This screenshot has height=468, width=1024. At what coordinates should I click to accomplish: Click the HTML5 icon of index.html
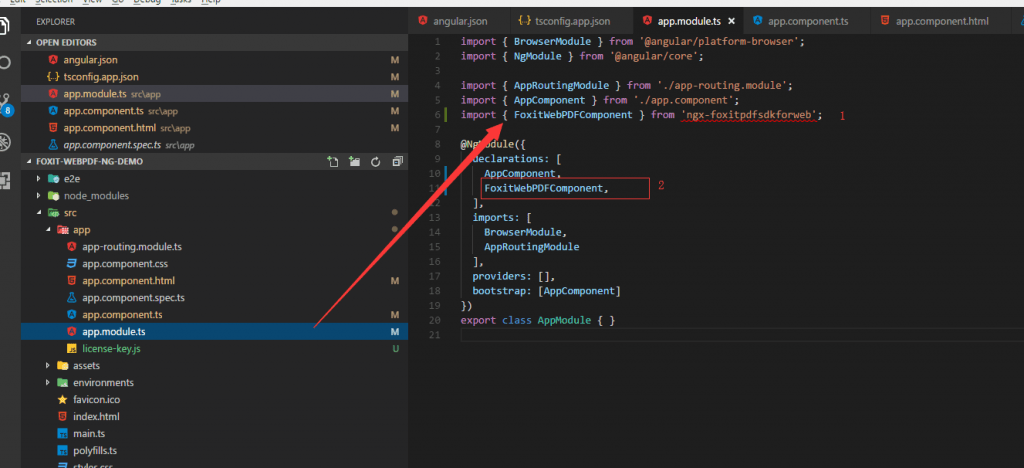[x=62, y=416]
